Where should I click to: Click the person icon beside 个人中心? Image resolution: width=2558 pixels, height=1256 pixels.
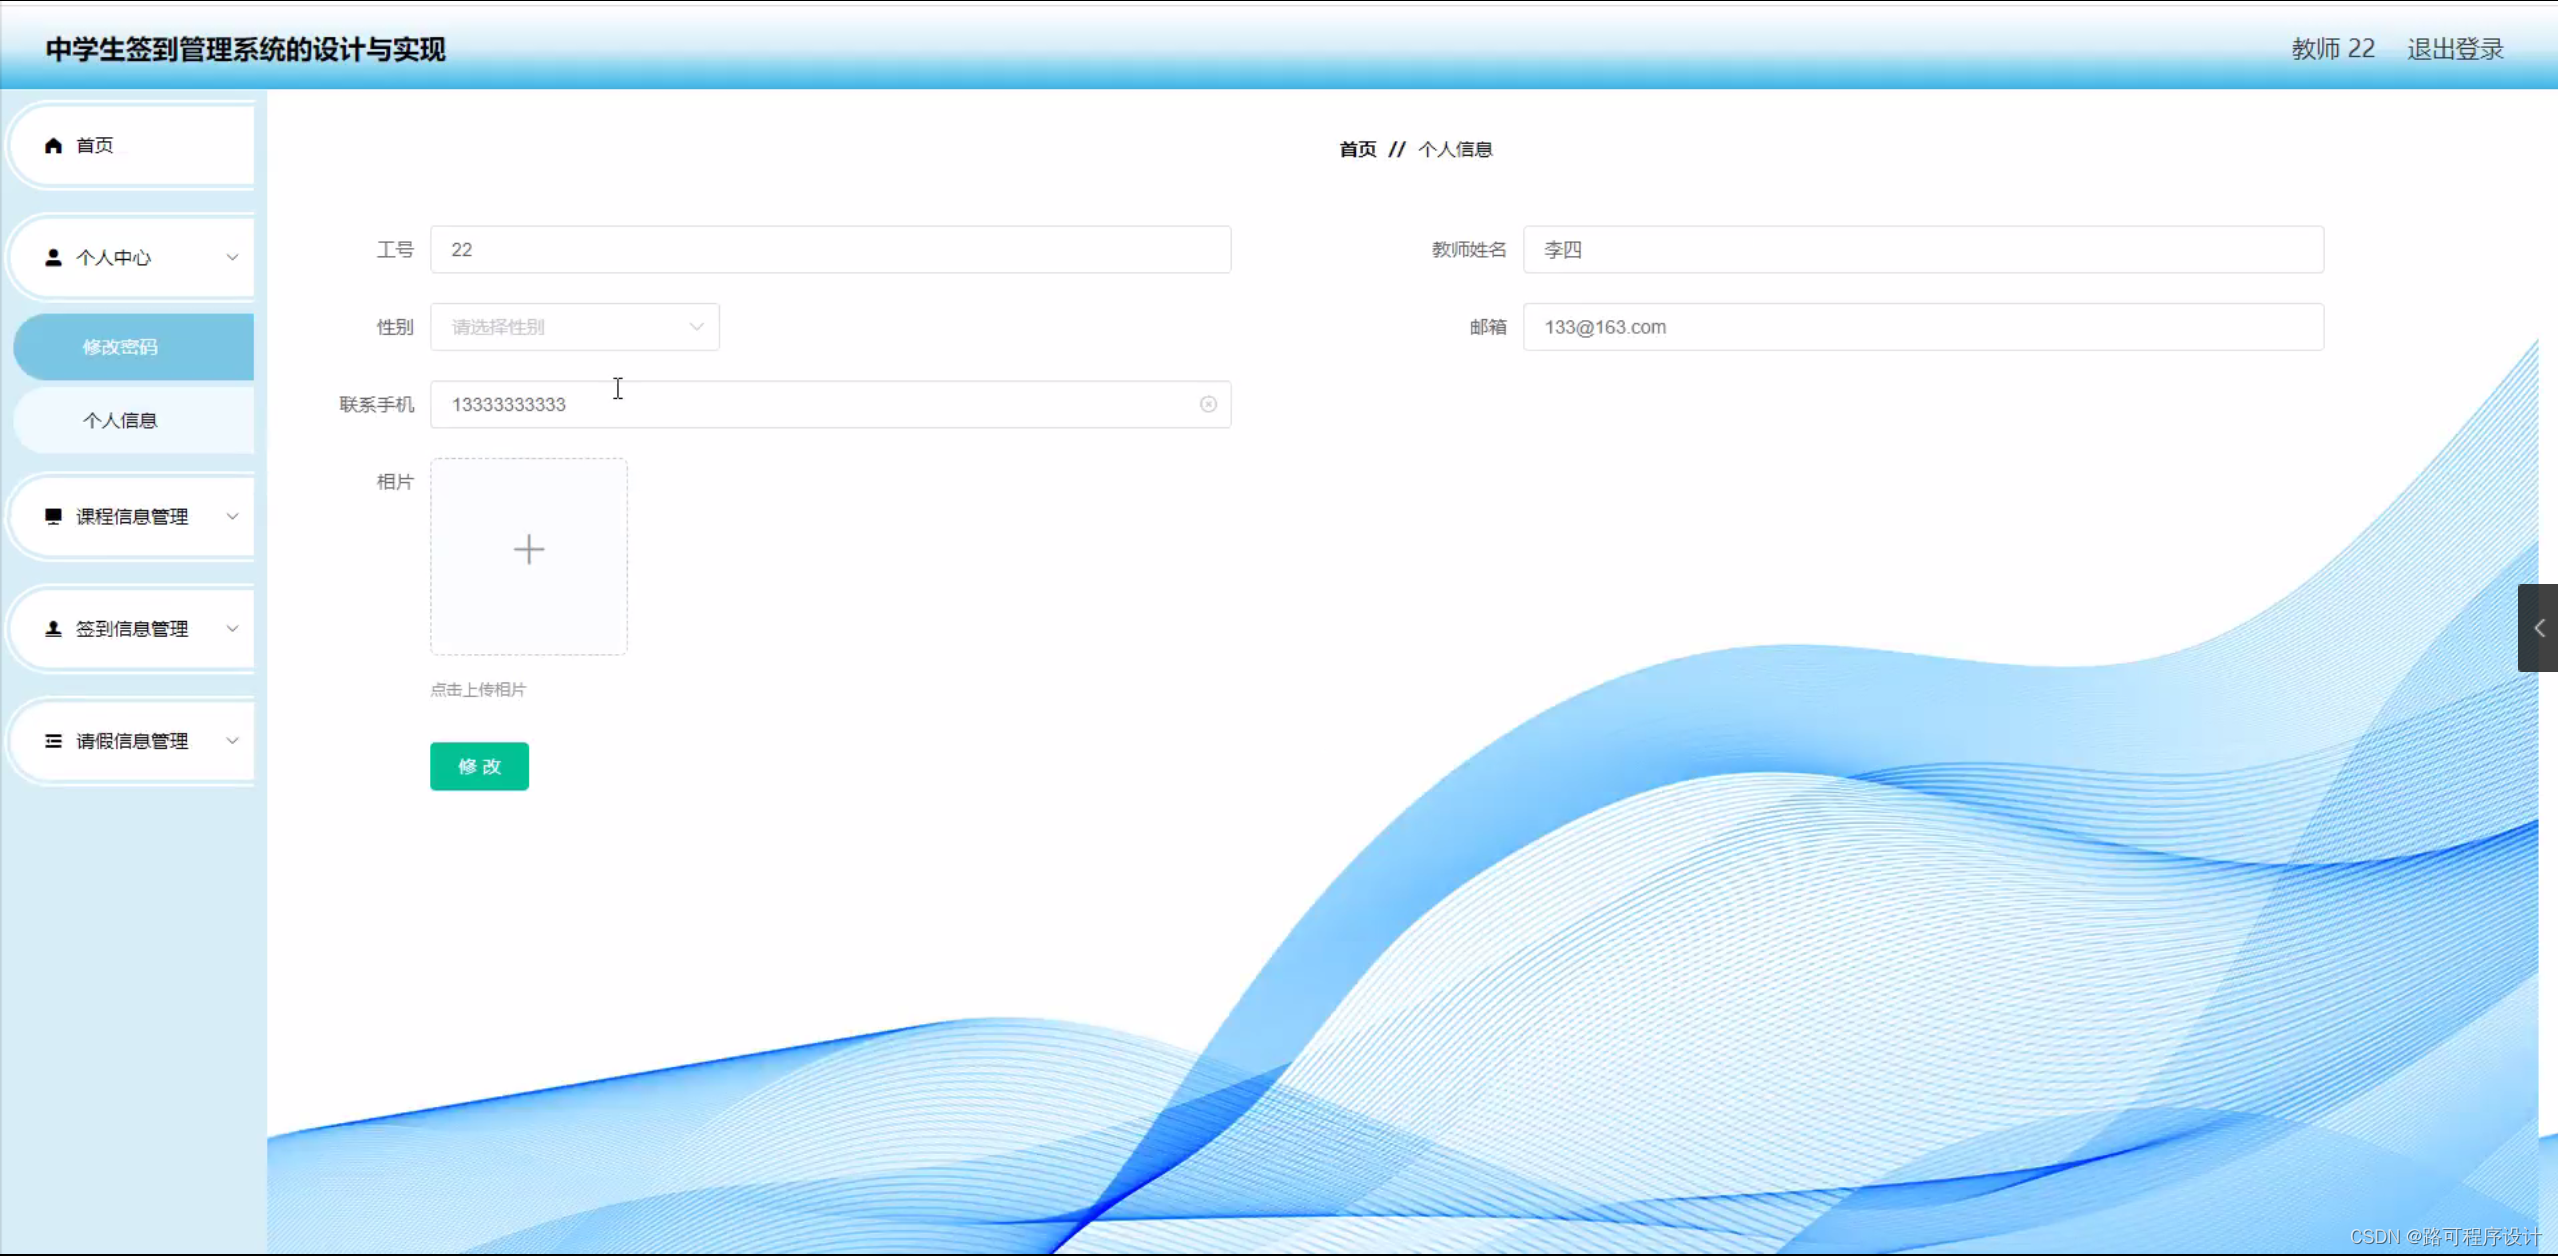click(54, 258)
